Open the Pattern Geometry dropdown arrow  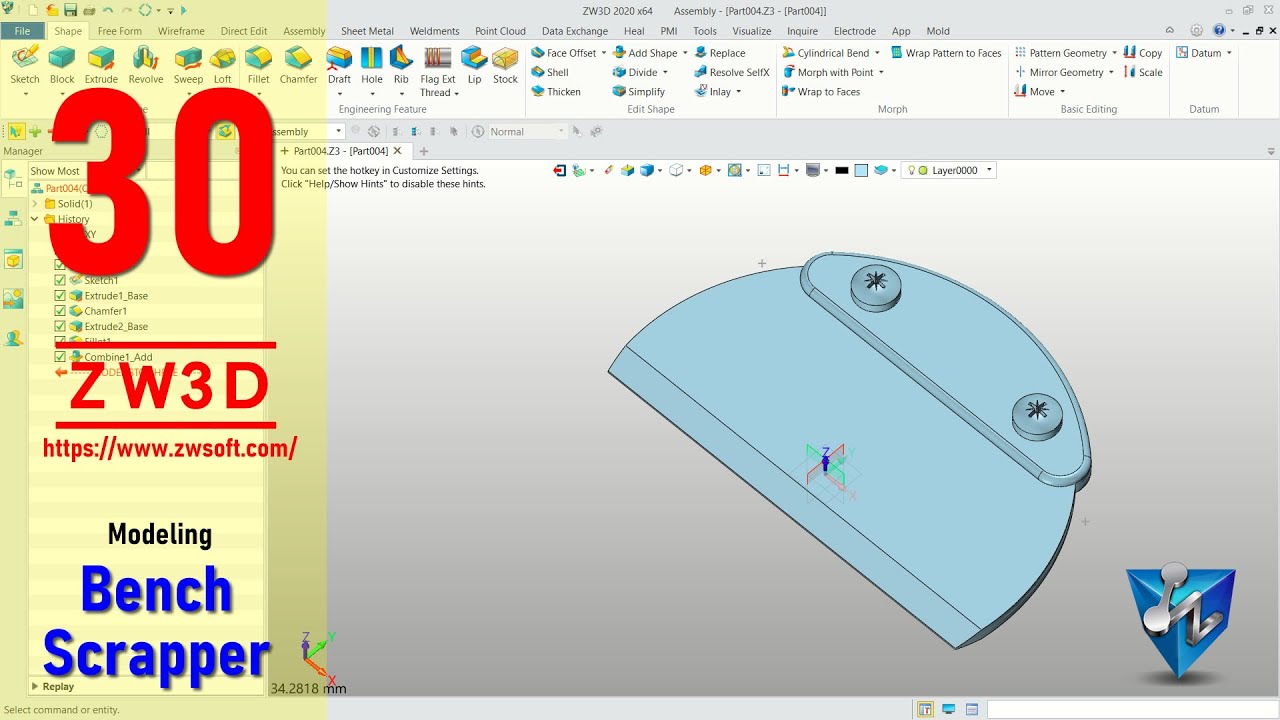1114,53
